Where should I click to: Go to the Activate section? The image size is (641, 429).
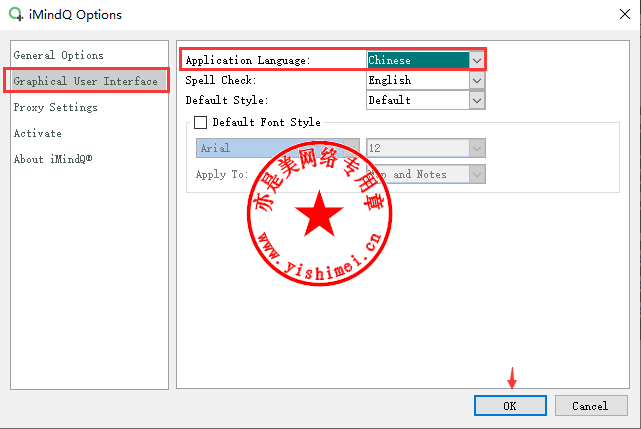pyautogui.click(x=38, y=133)
